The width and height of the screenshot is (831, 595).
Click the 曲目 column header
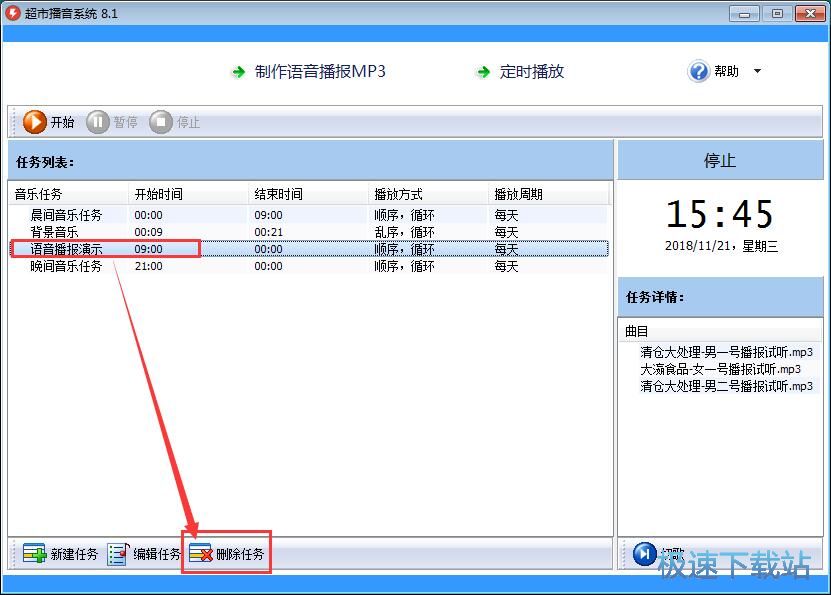point(720,331)
